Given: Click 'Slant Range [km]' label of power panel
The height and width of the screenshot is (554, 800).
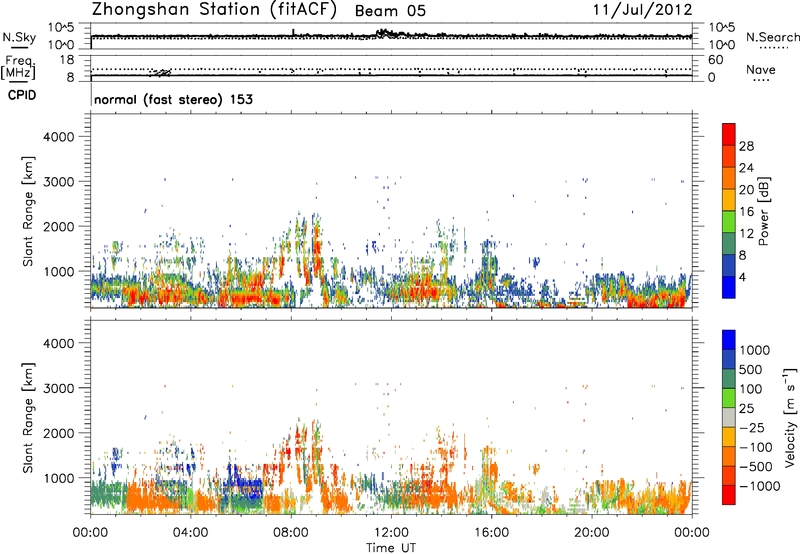Looking at the screenshot, I should [28, 211].
